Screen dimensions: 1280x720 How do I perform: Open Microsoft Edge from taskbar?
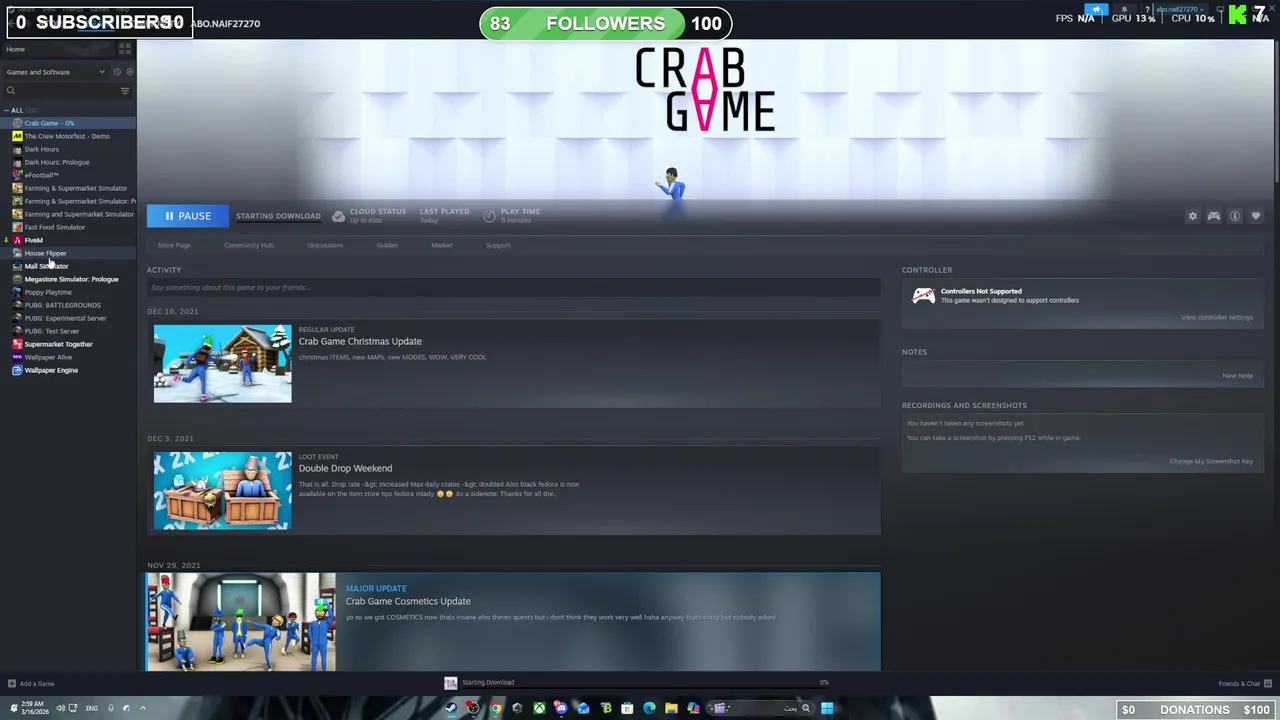pos(649,708)
